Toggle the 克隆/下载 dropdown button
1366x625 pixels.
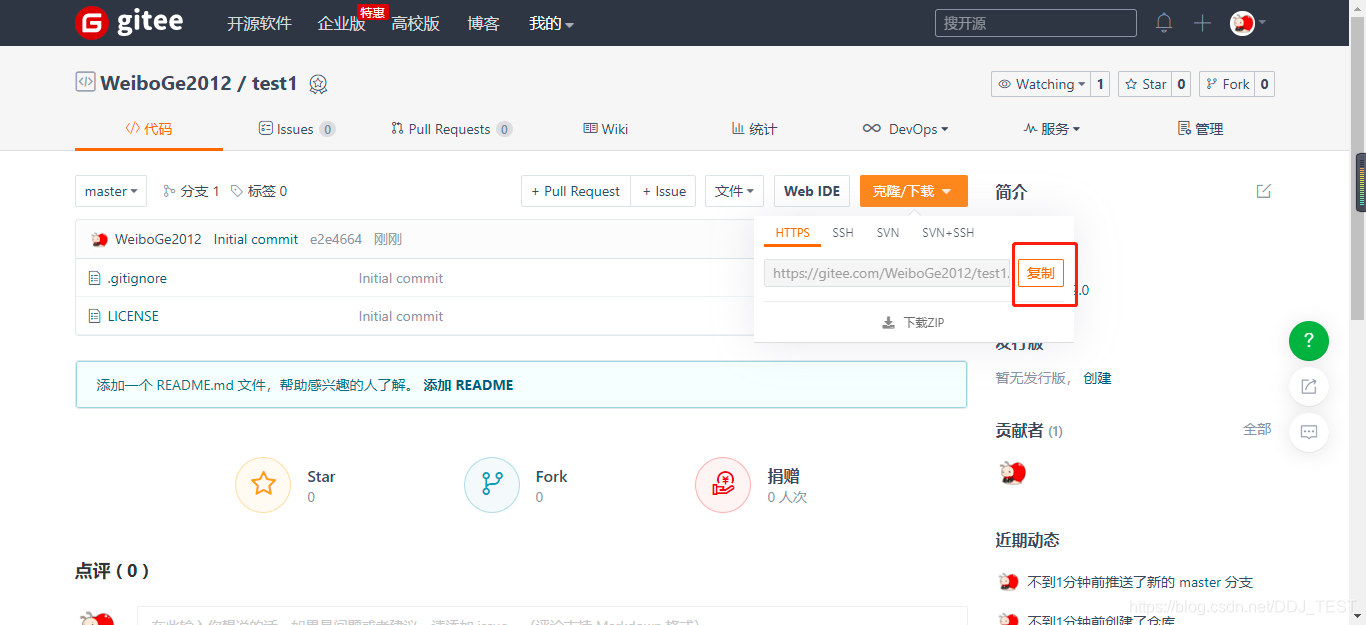914,191
